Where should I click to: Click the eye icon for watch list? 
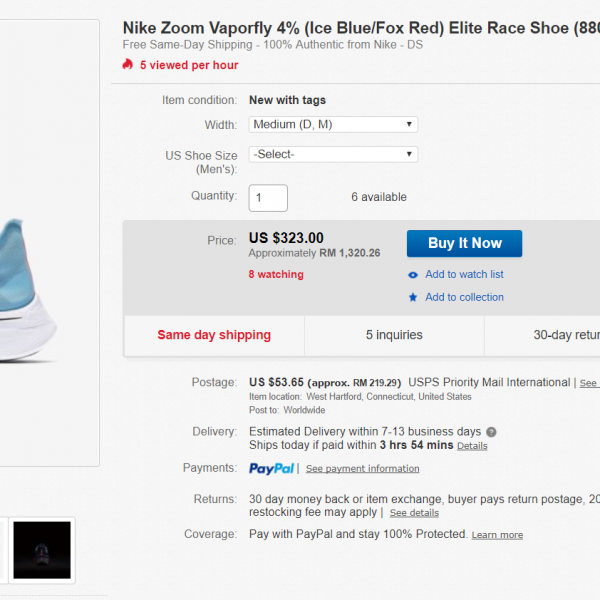click(413, 275)
